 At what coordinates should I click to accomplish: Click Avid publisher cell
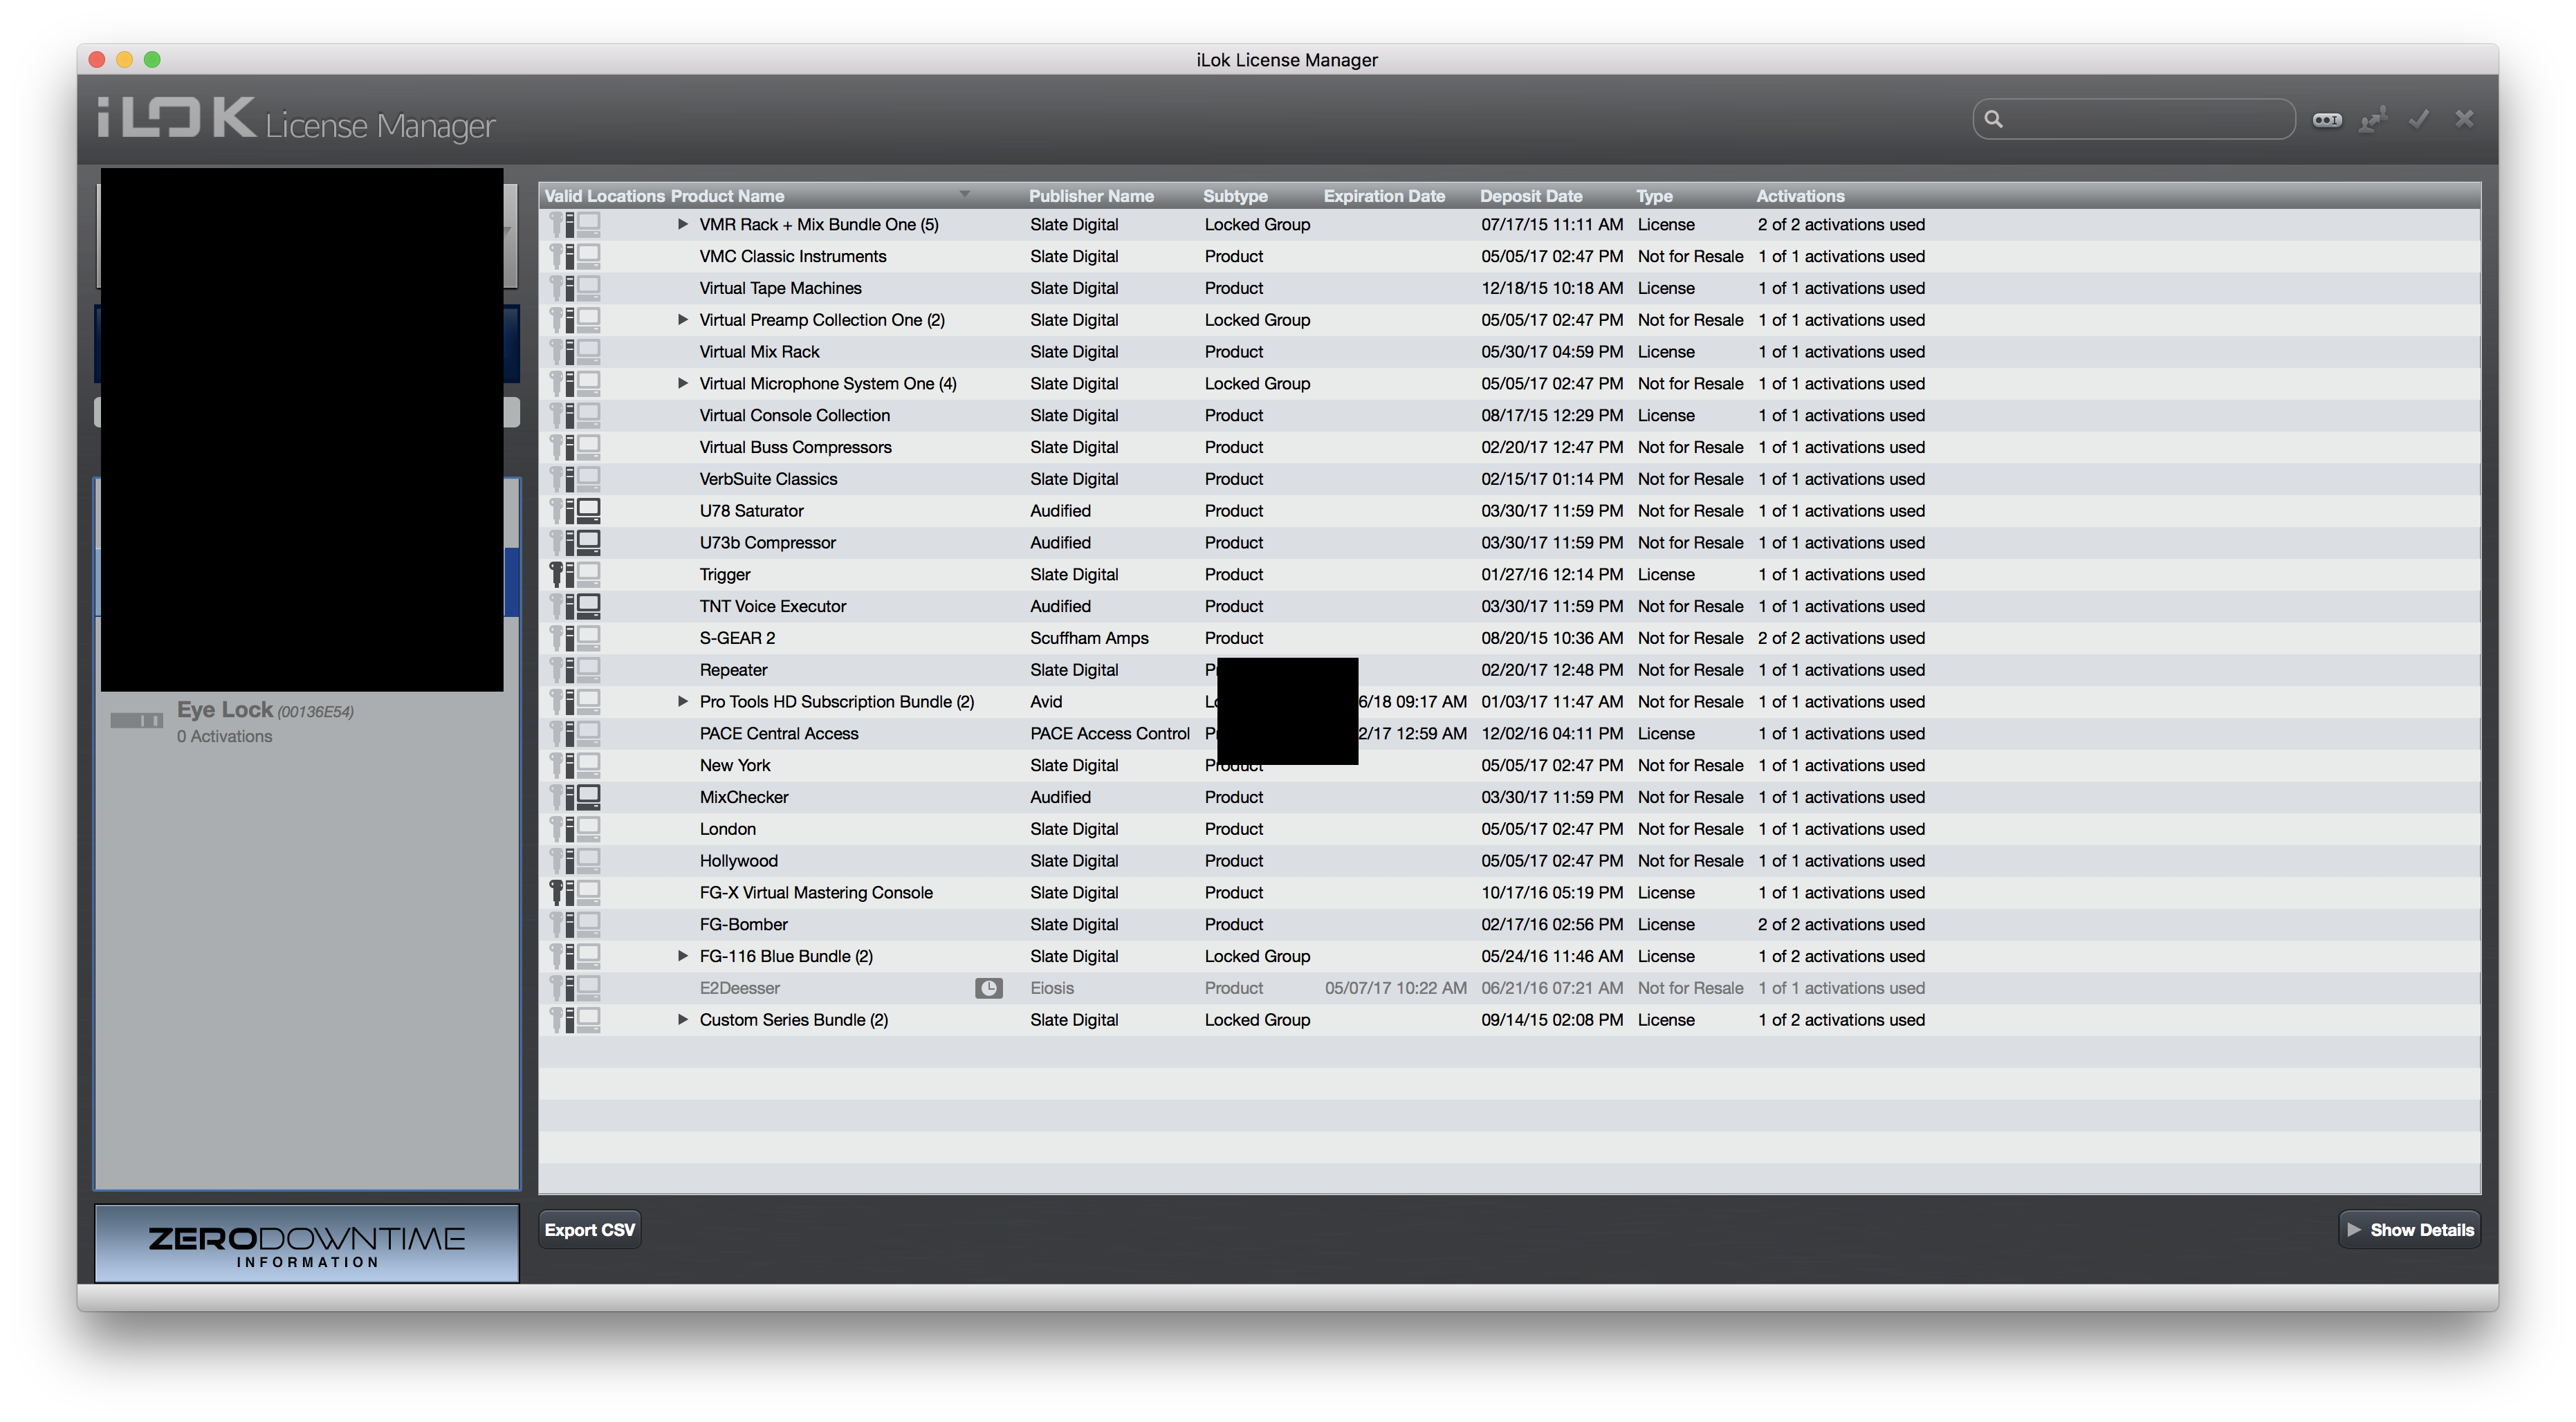point(1046,702)
